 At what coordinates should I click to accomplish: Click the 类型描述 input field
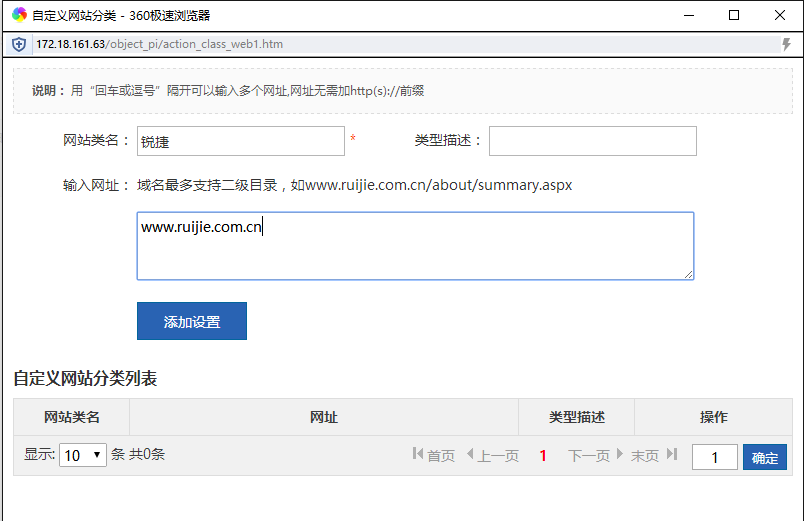click(593, 141)
